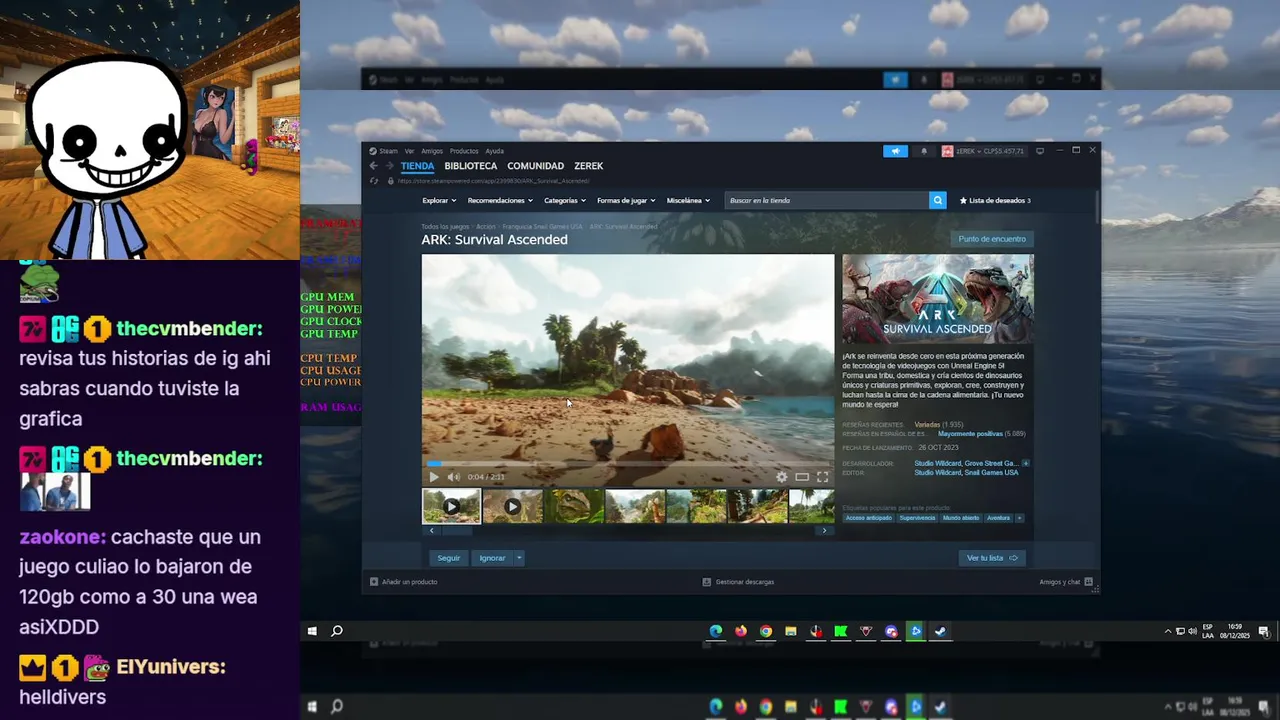Open the Mayormente positivas reviews link
This screenshot has height=720, width=1280.
tap(970, 434)
